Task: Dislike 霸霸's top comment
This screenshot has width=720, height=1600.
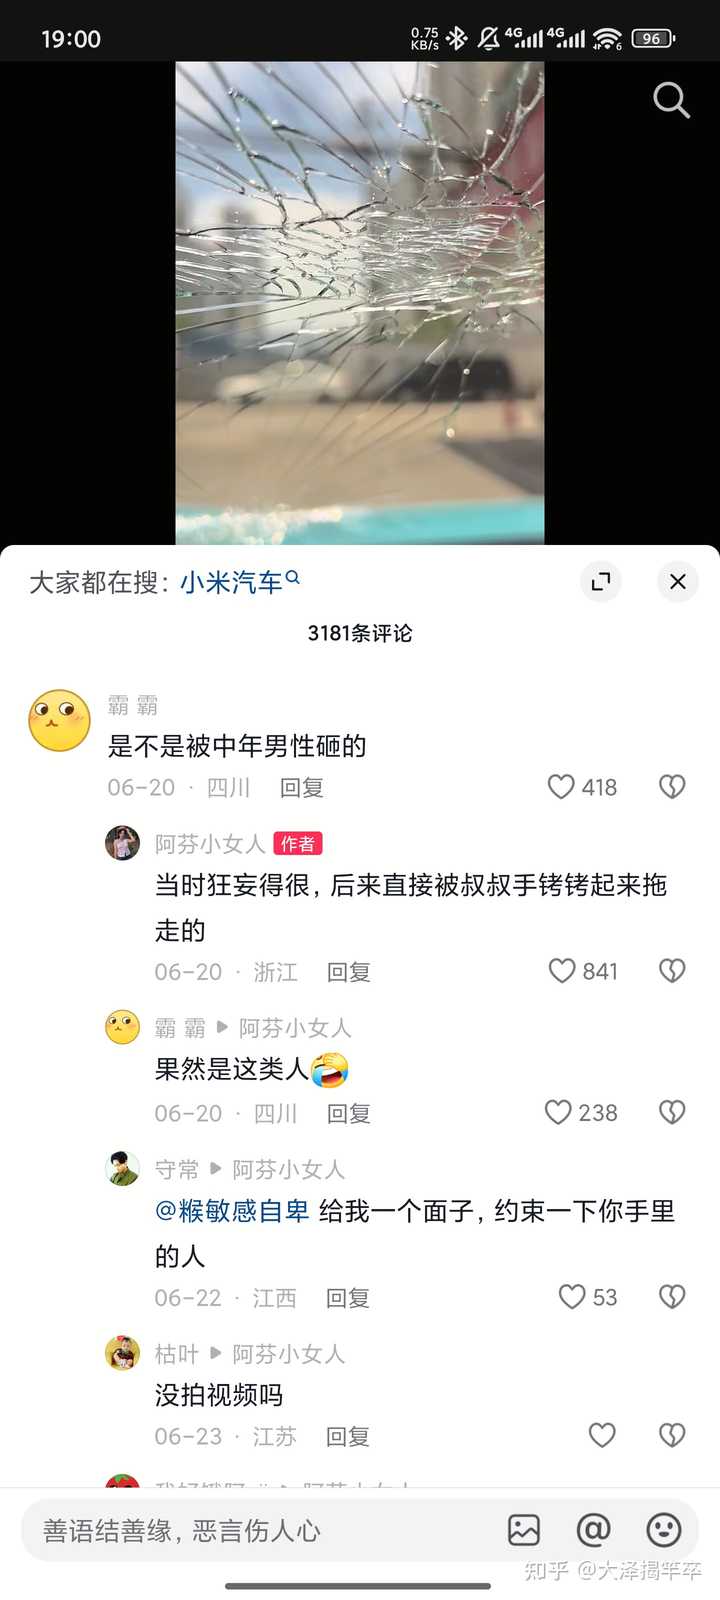Action: click(672, 787)
